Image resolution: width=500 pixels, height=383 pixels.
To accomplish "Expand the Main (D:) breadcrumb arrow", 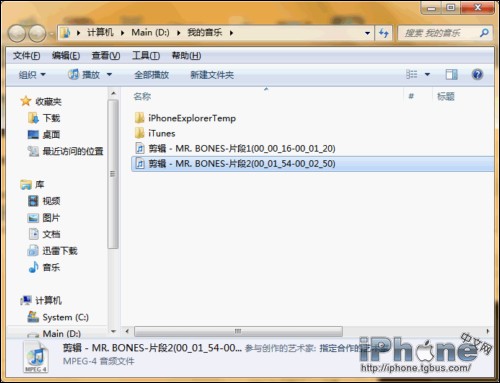I will click(x=179, y=33).
